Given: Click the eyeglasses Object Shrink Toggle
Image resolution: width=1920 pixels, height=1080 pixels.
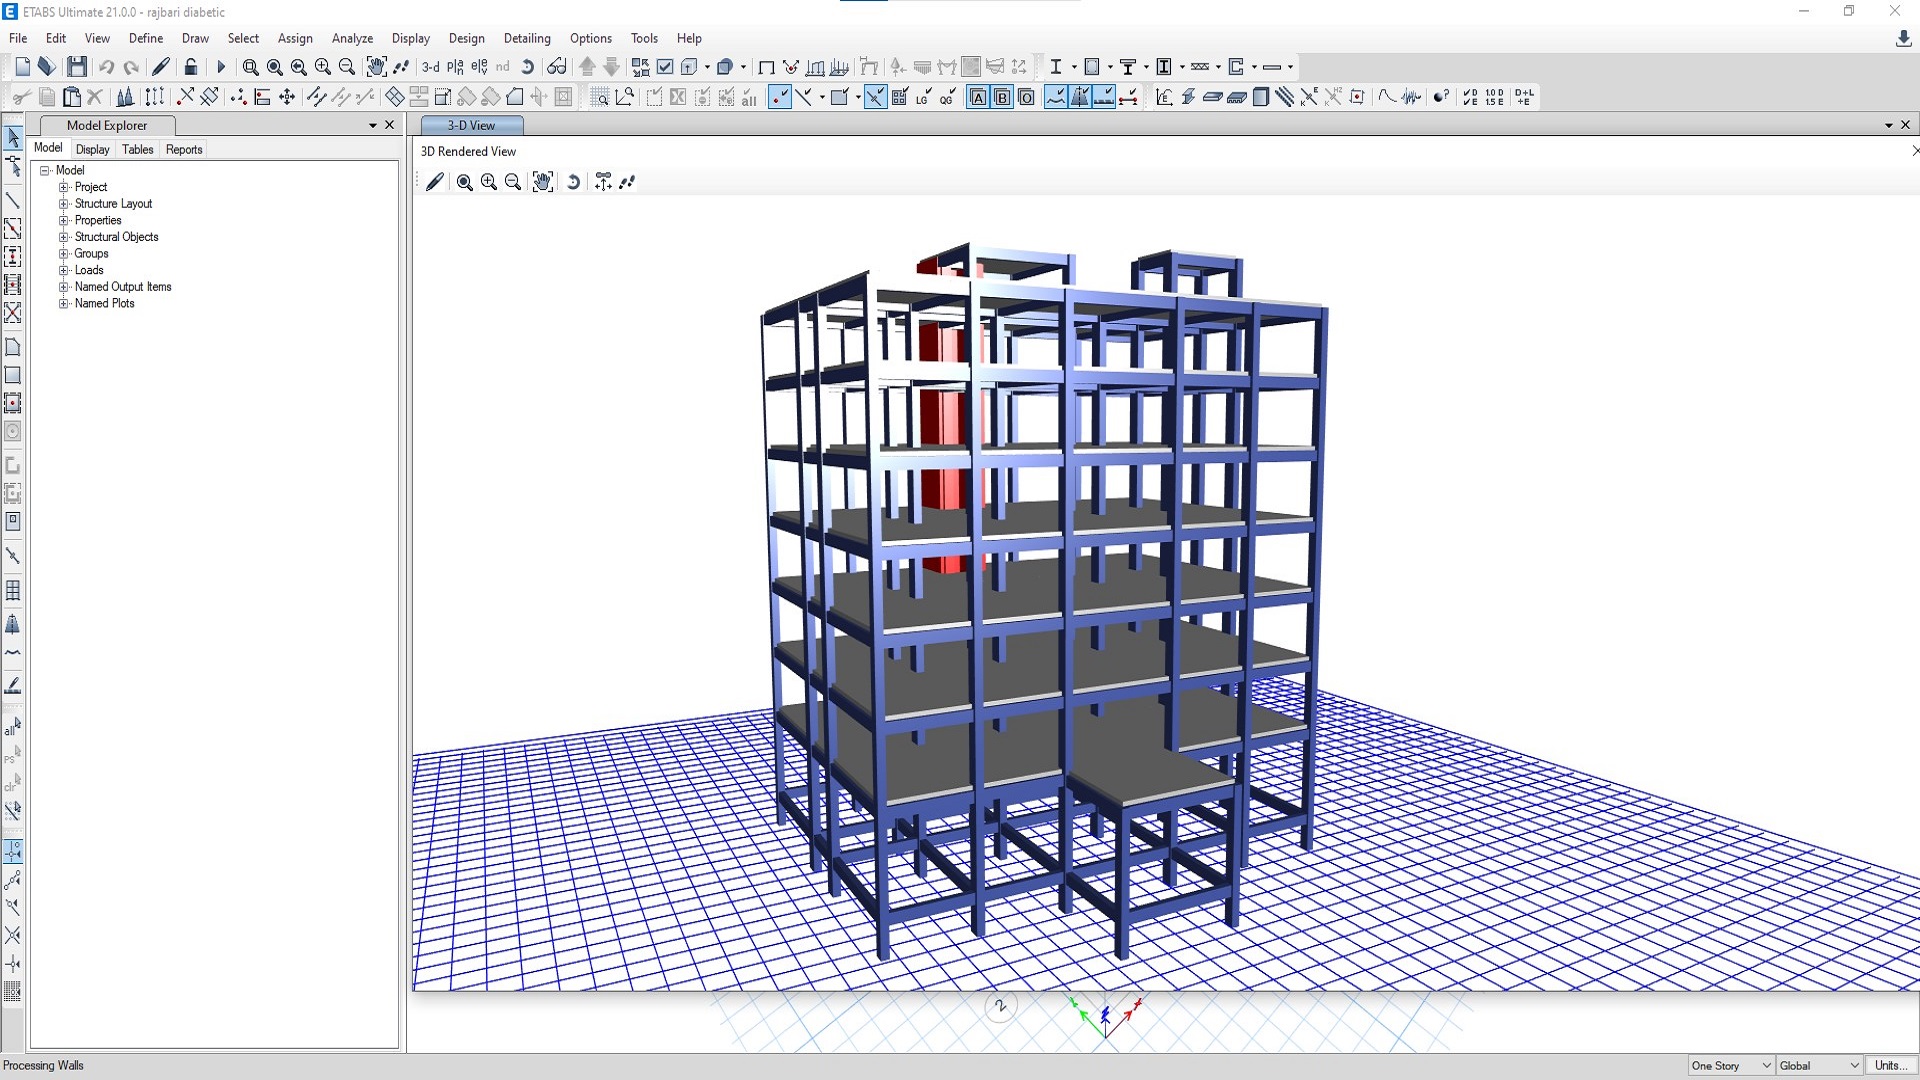Looking at the screenshot, I should coord(557,67).
